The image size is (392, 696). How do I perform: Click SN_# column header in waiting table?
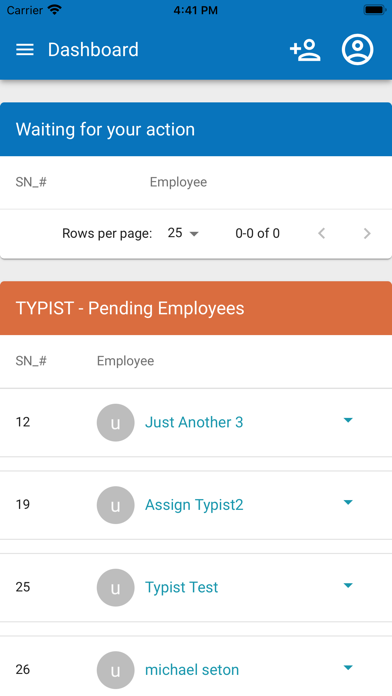(31, 182)
